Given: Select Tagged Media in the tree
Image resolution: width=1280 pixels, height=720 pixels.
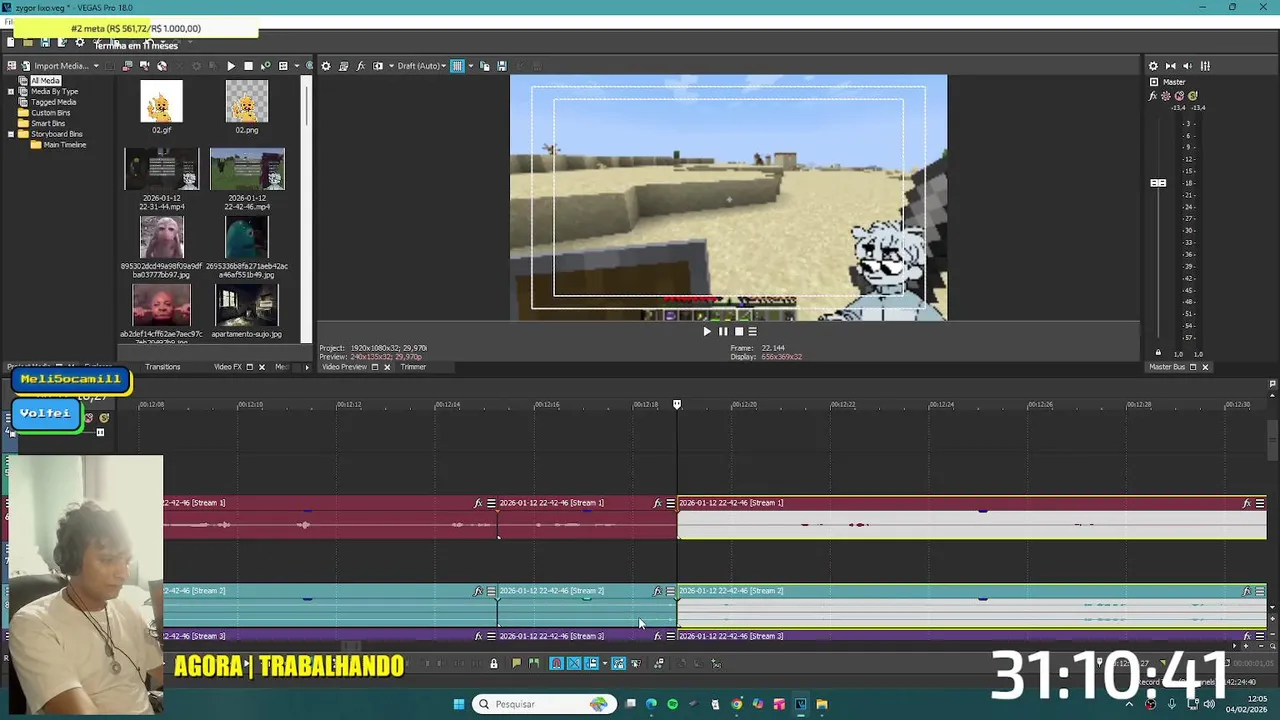Looking at the screenshot, I should point(53,102).
